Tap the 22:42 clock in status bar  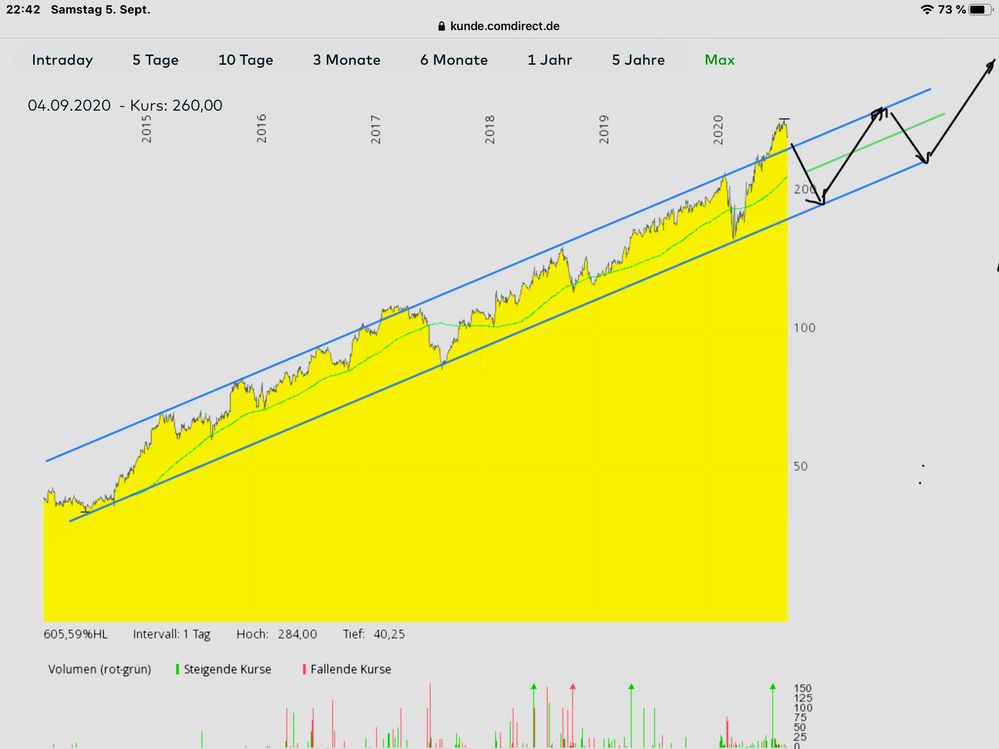pos(36,9)
